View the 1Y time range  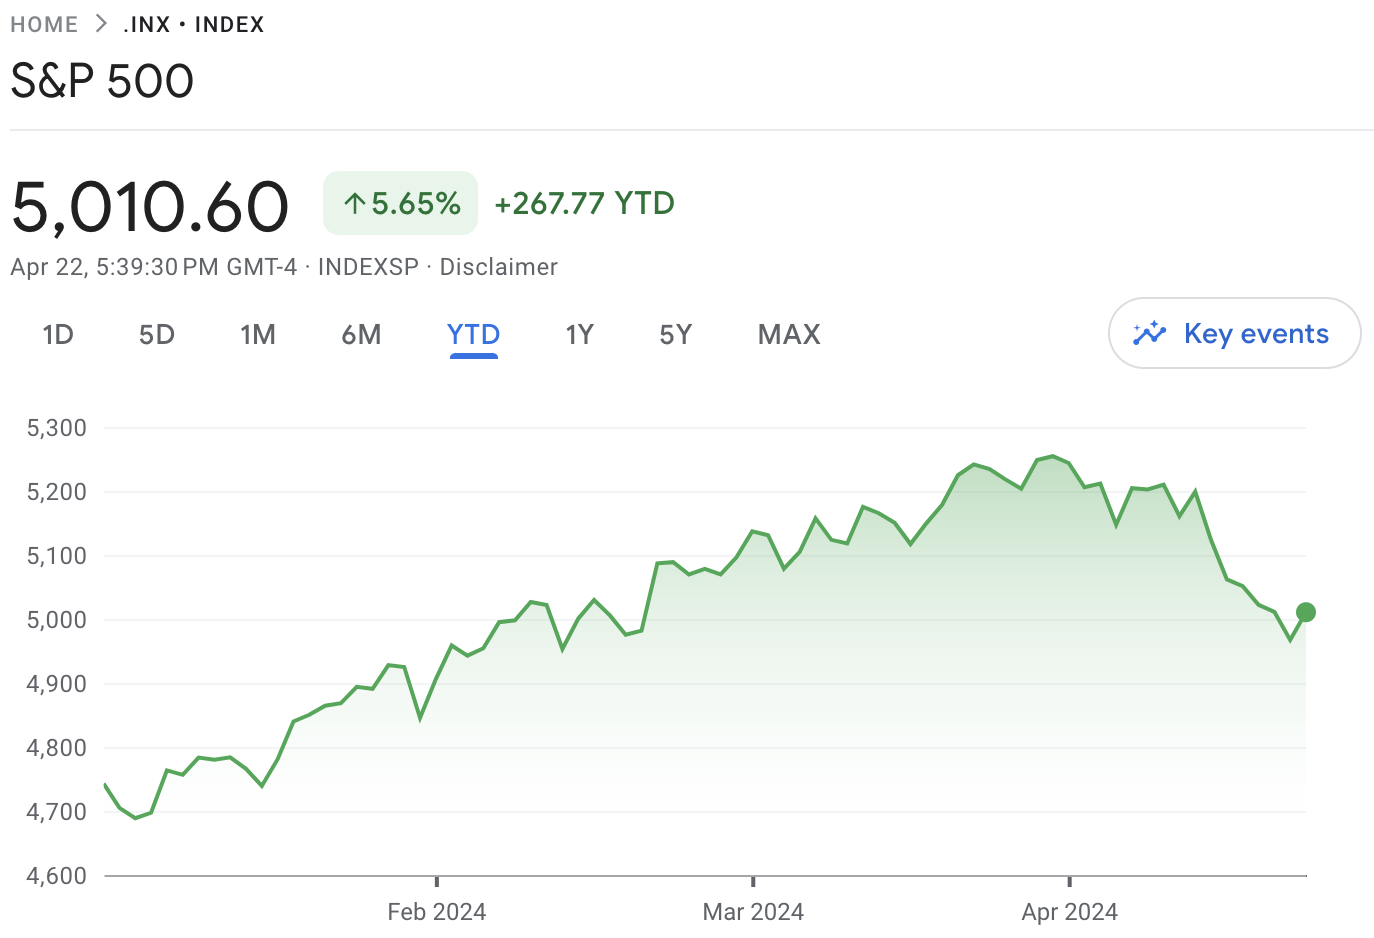point(579,334)
